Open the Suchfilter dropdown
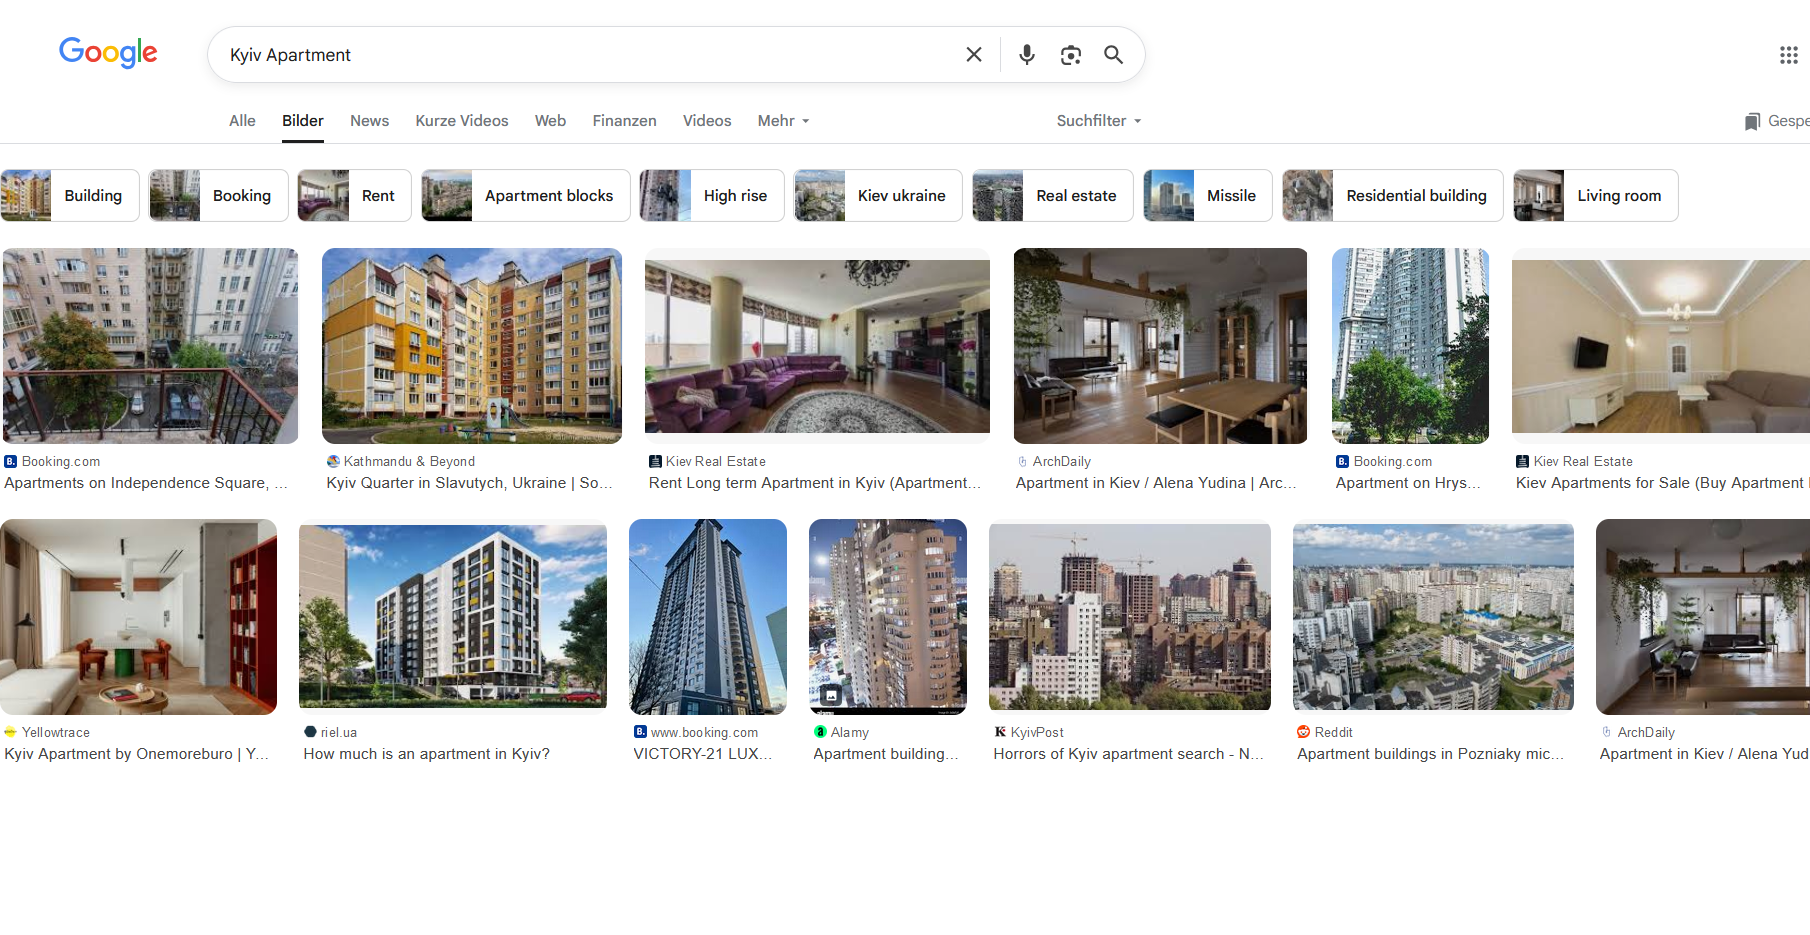1810x935 pixels. tap(1098, 121)
